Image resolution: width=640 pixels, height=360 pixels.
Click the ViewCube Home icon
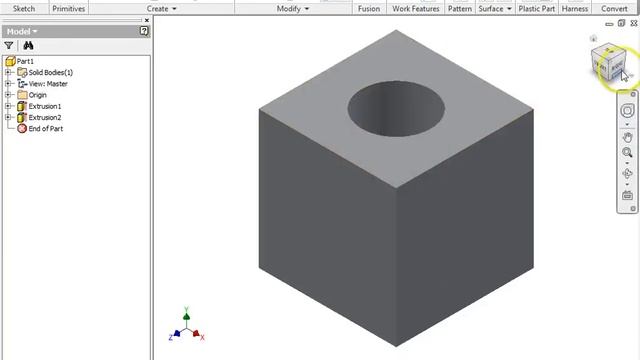pyautogui.click(x=593, y=39)
